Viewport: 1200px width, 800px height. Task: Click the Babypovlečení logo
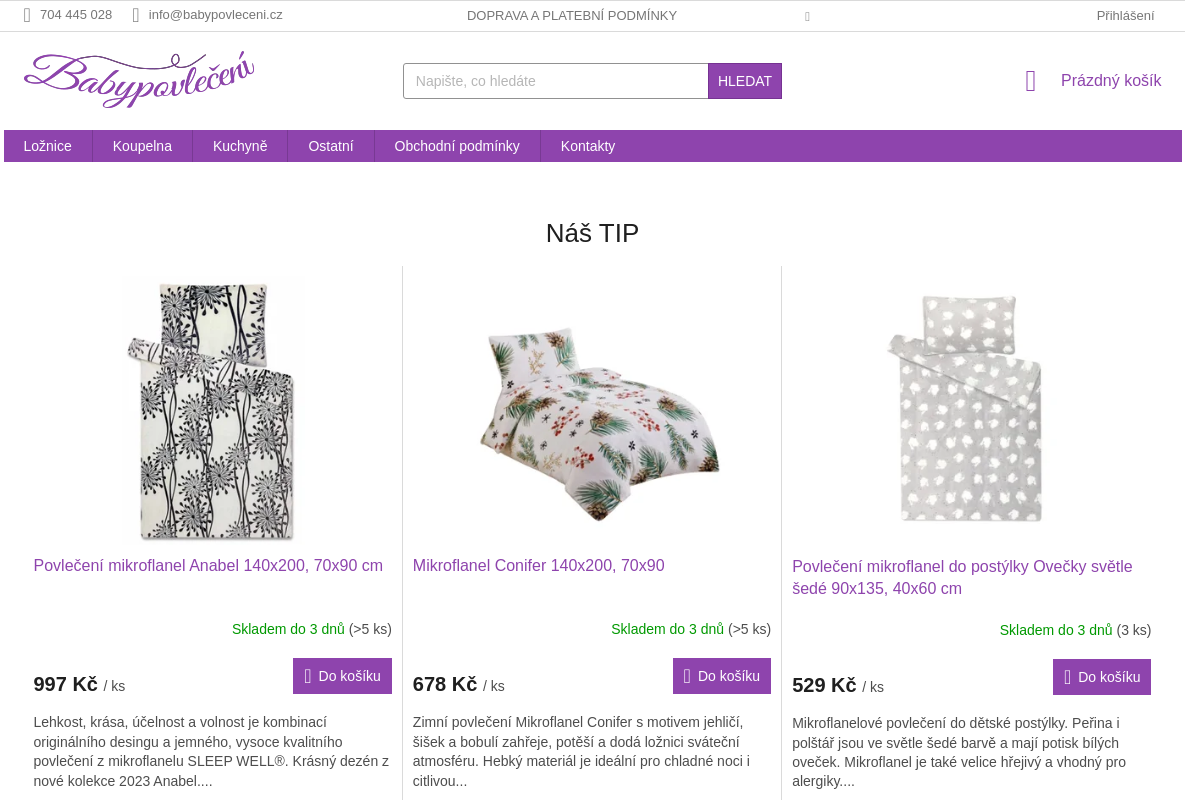coord(139,79)
